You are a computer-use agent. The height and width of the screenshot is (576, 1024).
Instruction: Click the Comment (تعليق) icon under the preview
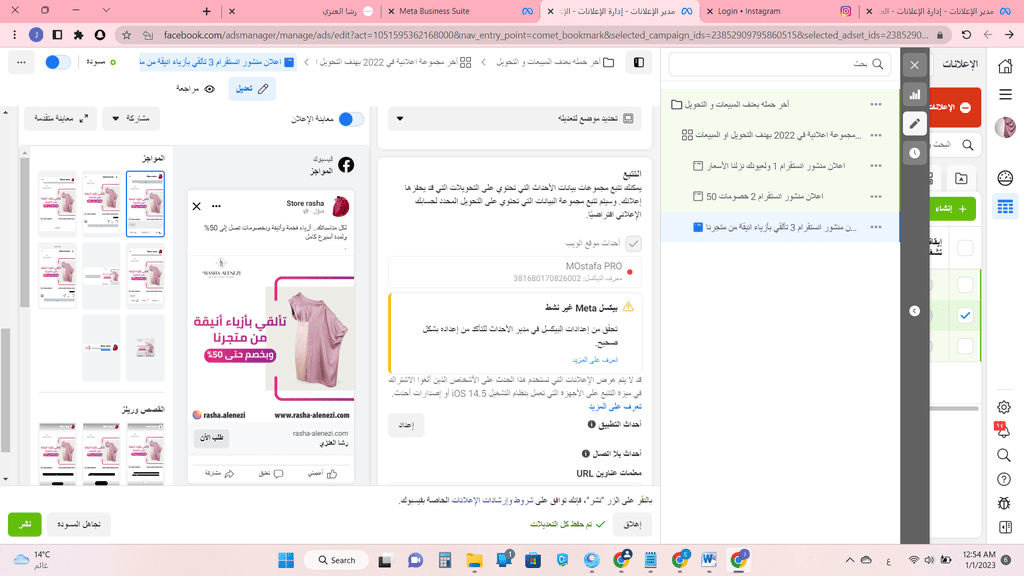(x=278, y=473)
